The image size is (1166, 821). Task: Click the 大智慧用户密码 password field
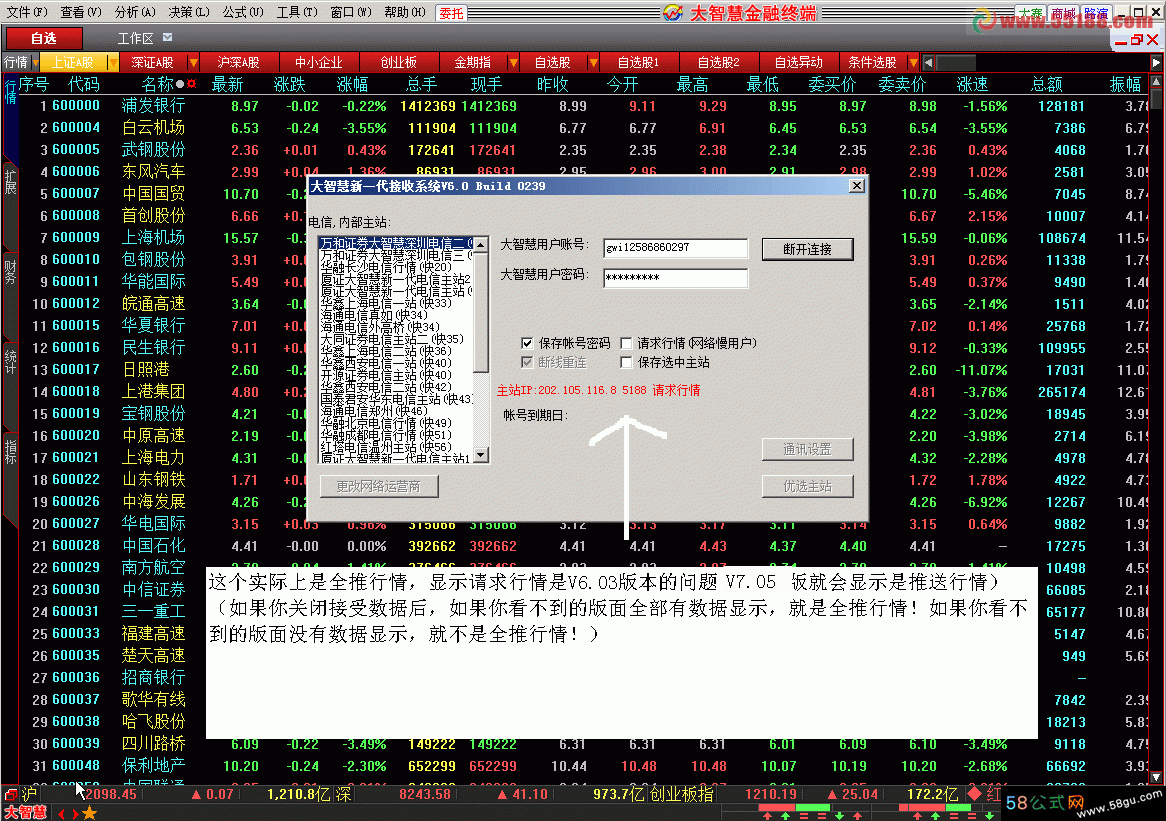coord(675,277)
